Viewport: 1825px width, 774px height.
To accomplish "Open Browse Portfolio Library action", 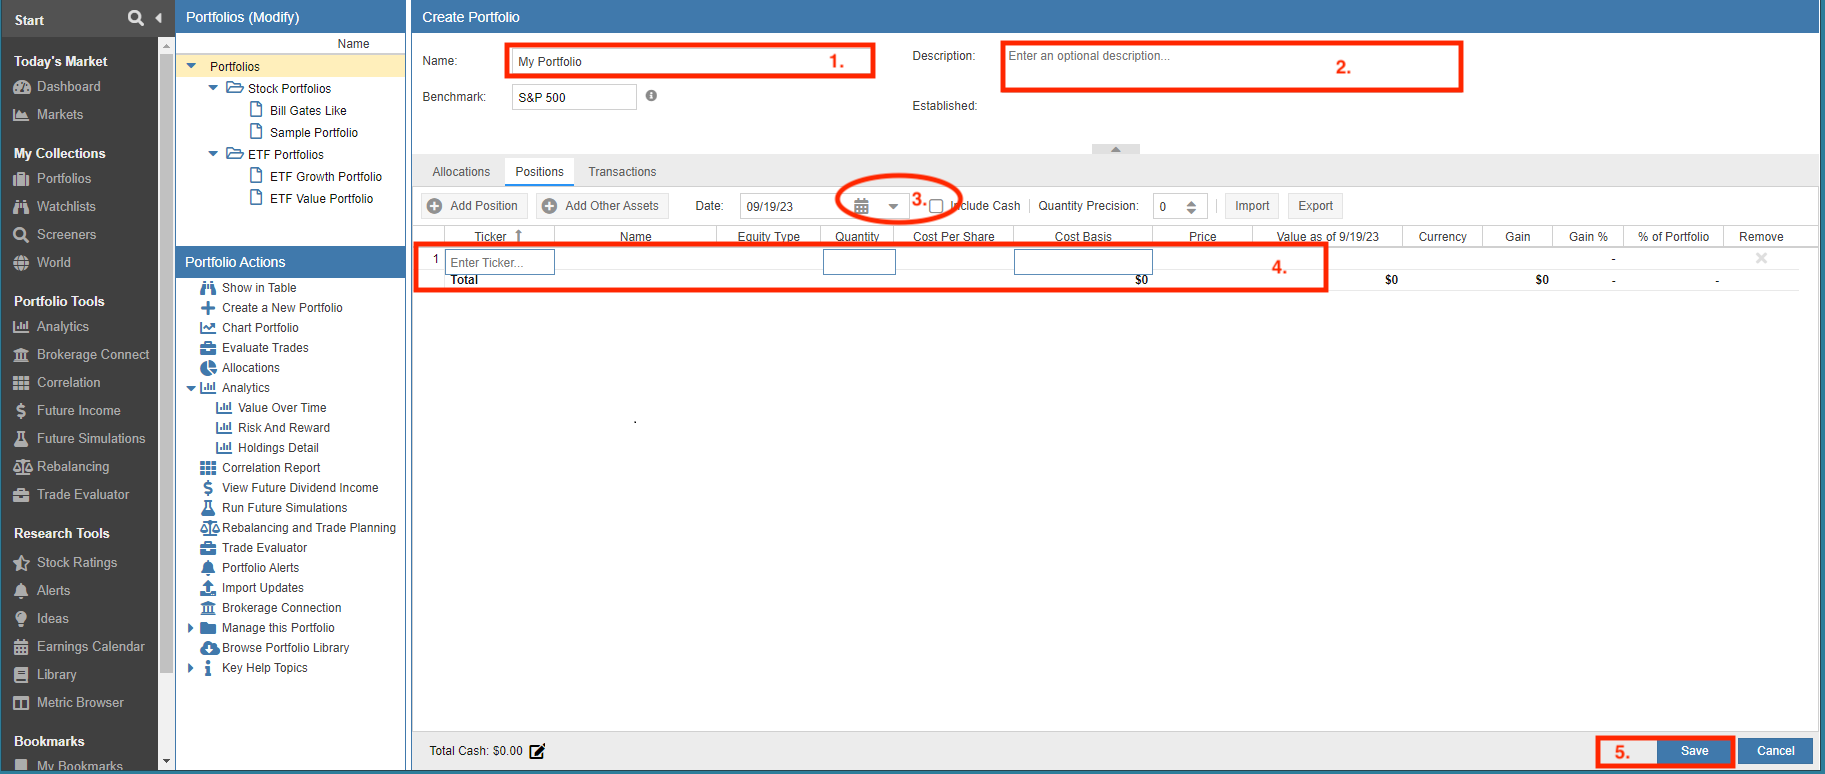I will pos(285,648).
